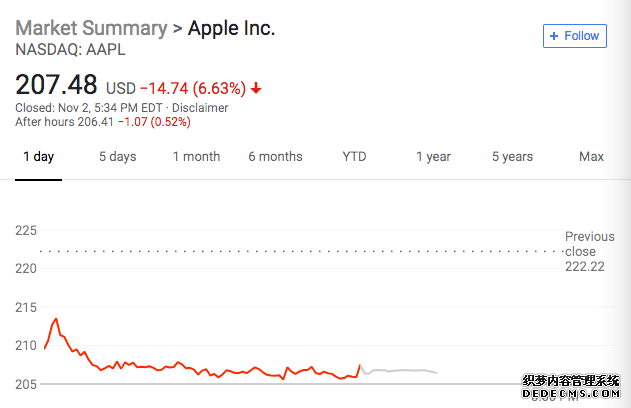Click the plus icon in Follow
This screenshot has height=408, width=631.
point(554,36)
